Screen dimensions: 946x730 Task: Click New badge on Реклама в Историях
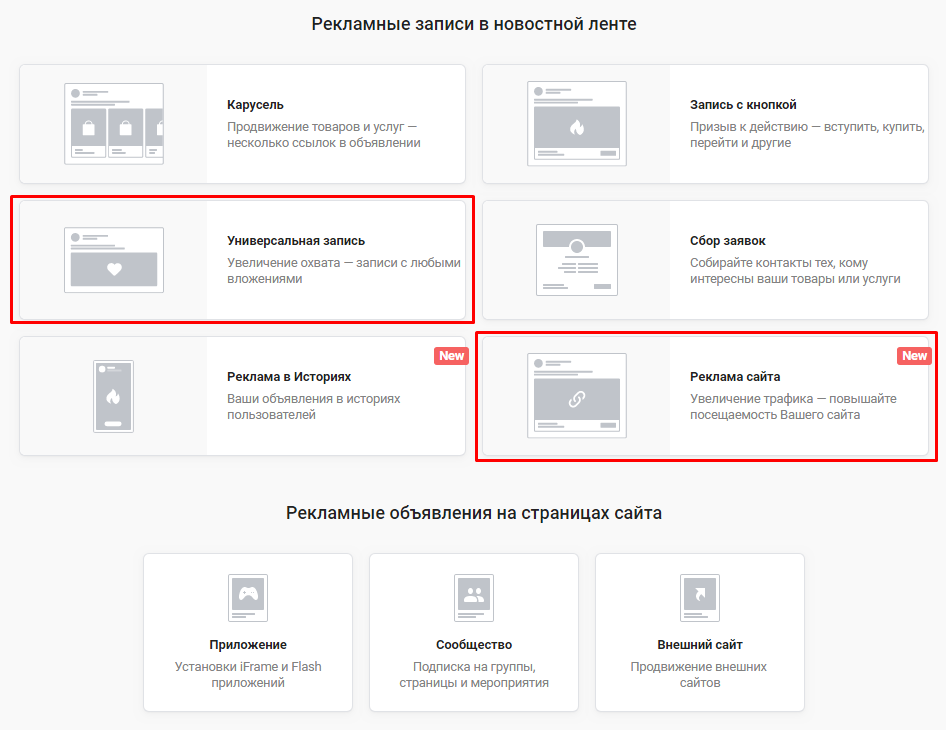pos(451,356)
